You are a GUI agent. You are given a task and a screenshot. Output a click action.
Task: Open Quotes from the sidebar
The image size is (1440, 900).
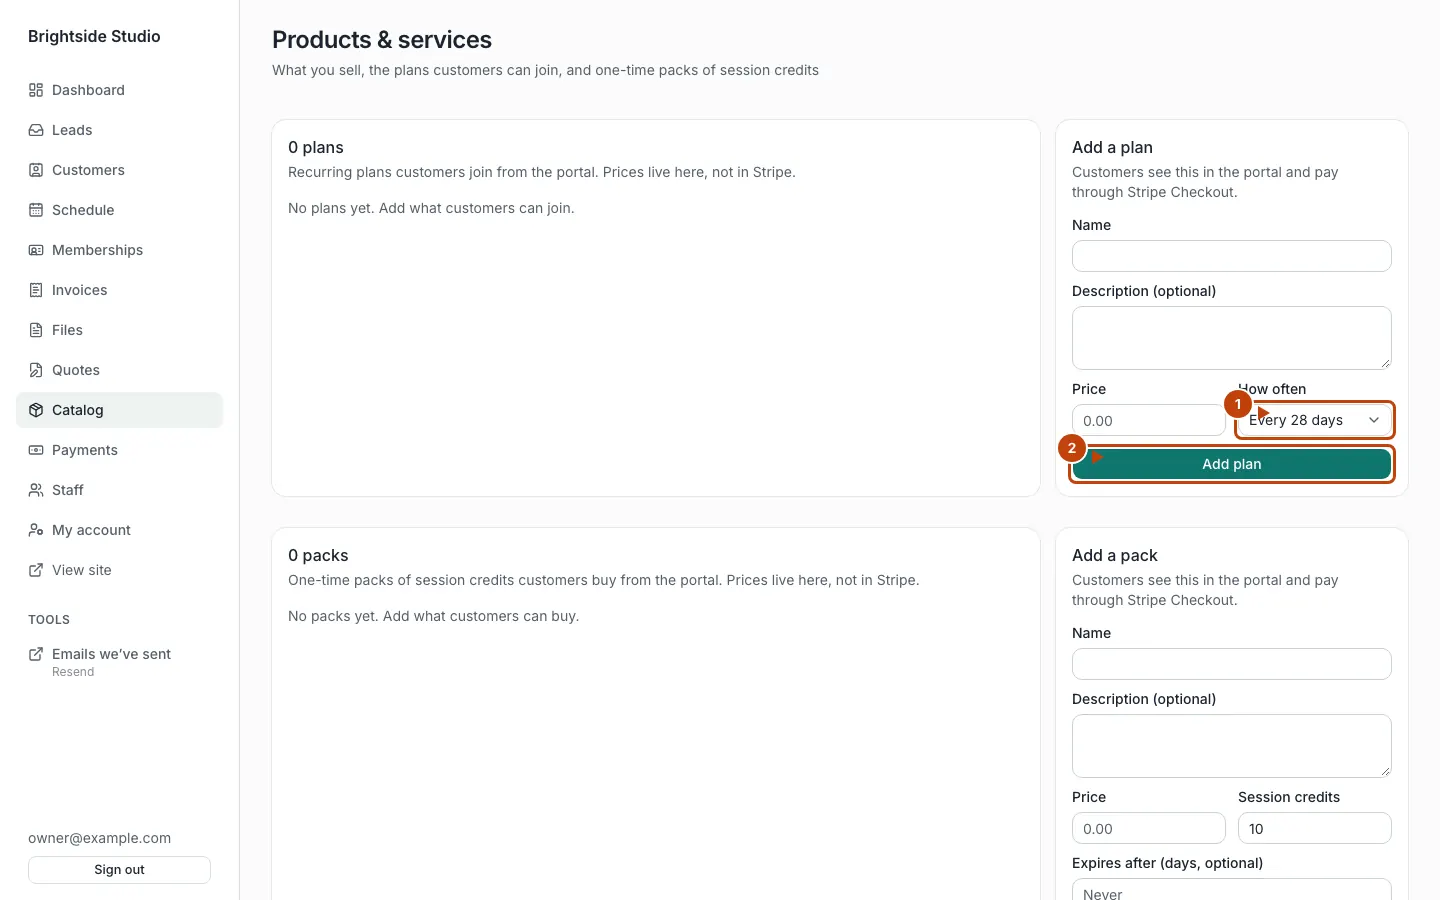119,370
